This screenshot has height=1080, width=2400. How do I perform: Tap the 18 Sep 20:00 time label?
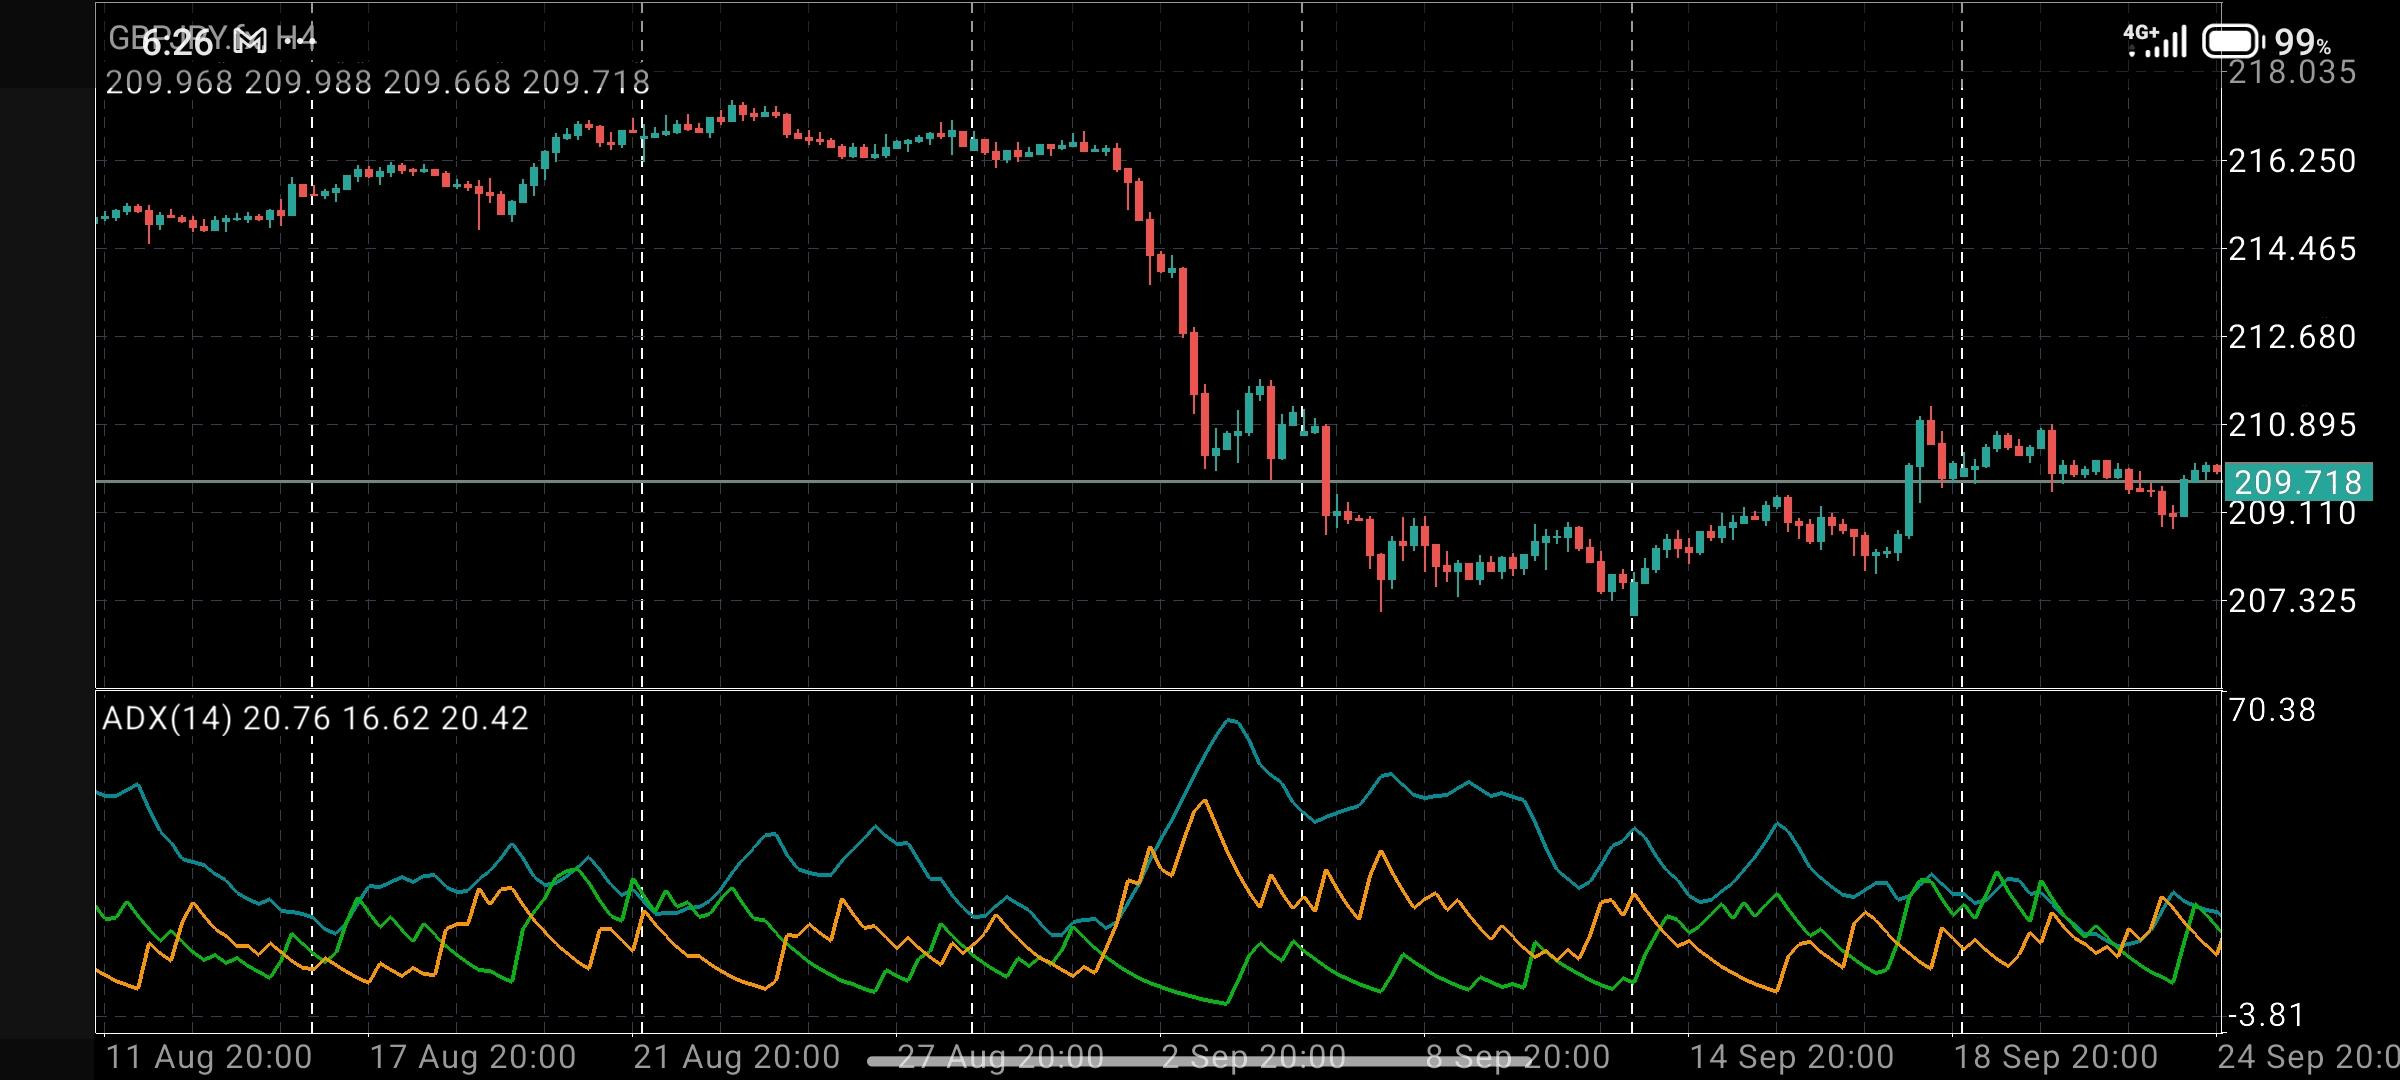point(2055,1057)
